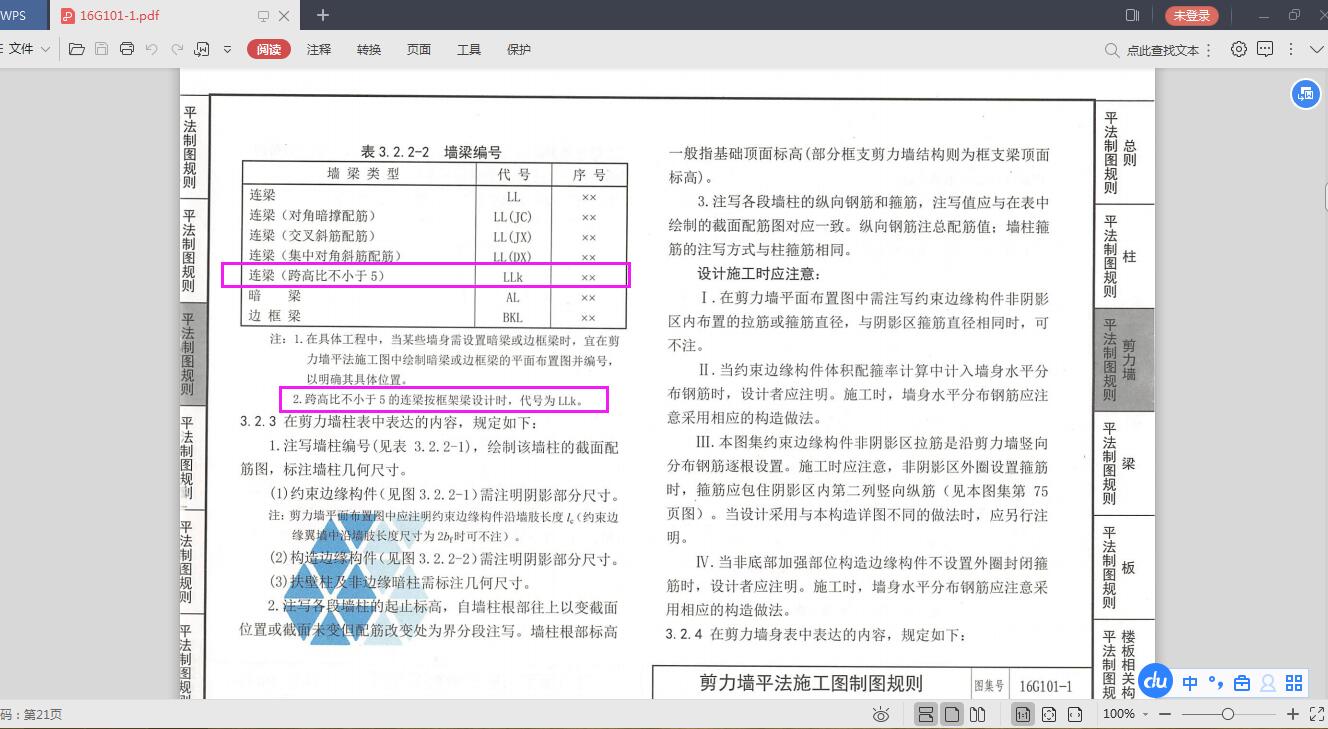1328x729 pixels.
Task: Select single page view
Action: coord(952,714)
